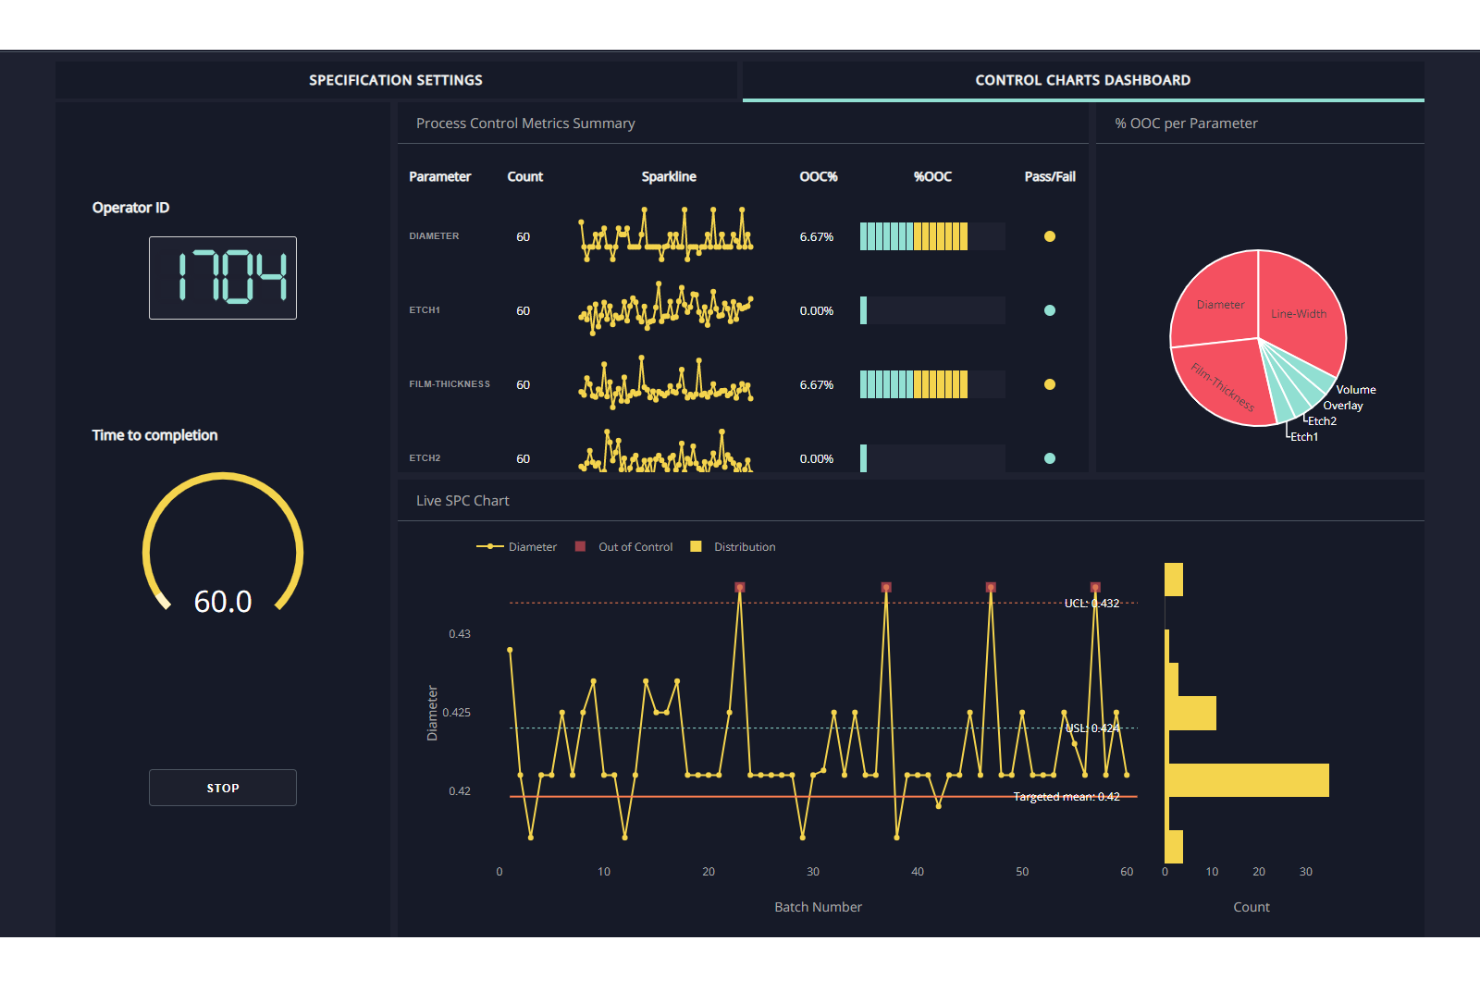Select the Line-Width slice in the pie chart
This screenshot has width=1480, height=987.
coord(1300,313)
